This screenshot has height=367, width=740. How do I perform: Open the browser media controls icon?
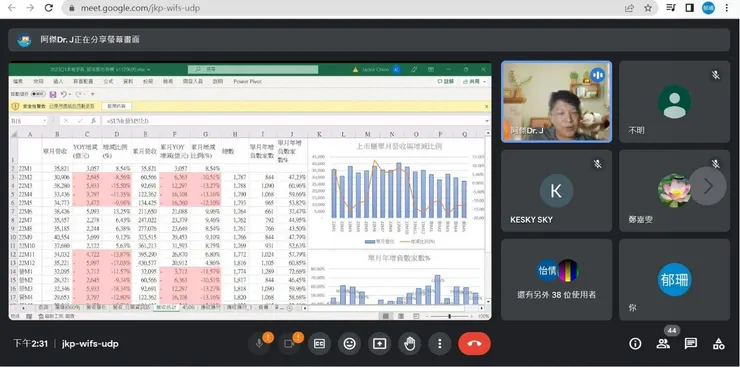[x=671, y=8]
